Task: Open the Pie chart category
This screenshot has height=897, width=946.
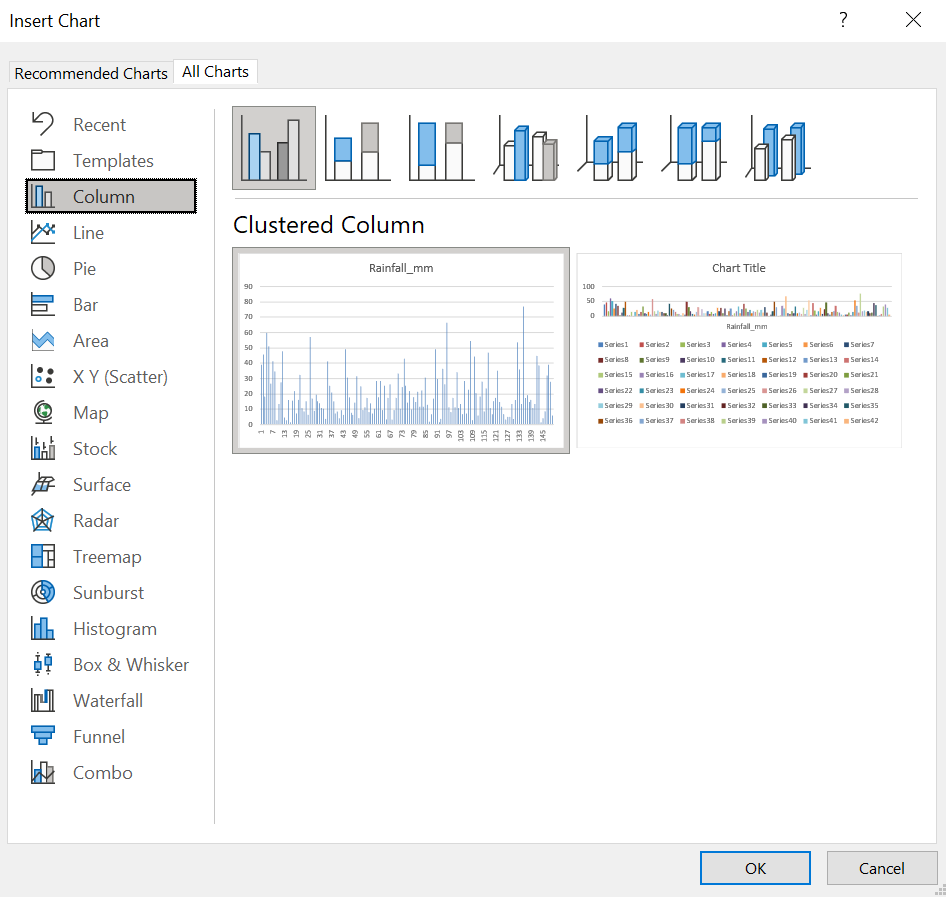Action: coord(84,269)
